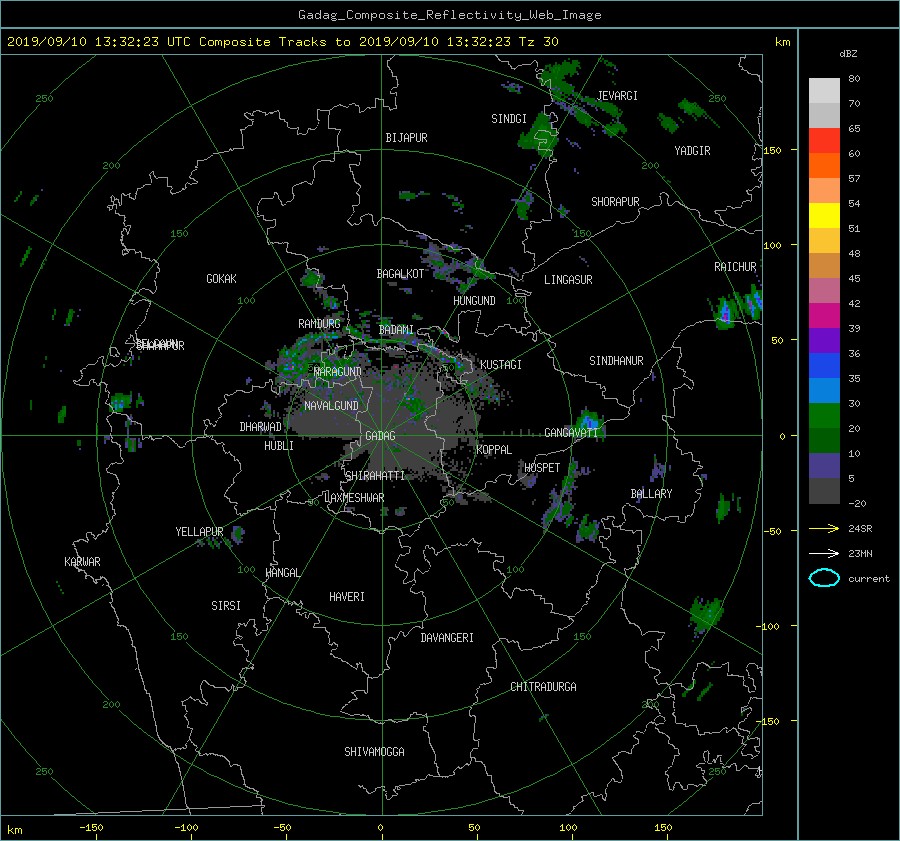Select the orange 57-60 dBZ swatch
The height and width of the screenshot is (841, 900).
click(x=824, y=166)
